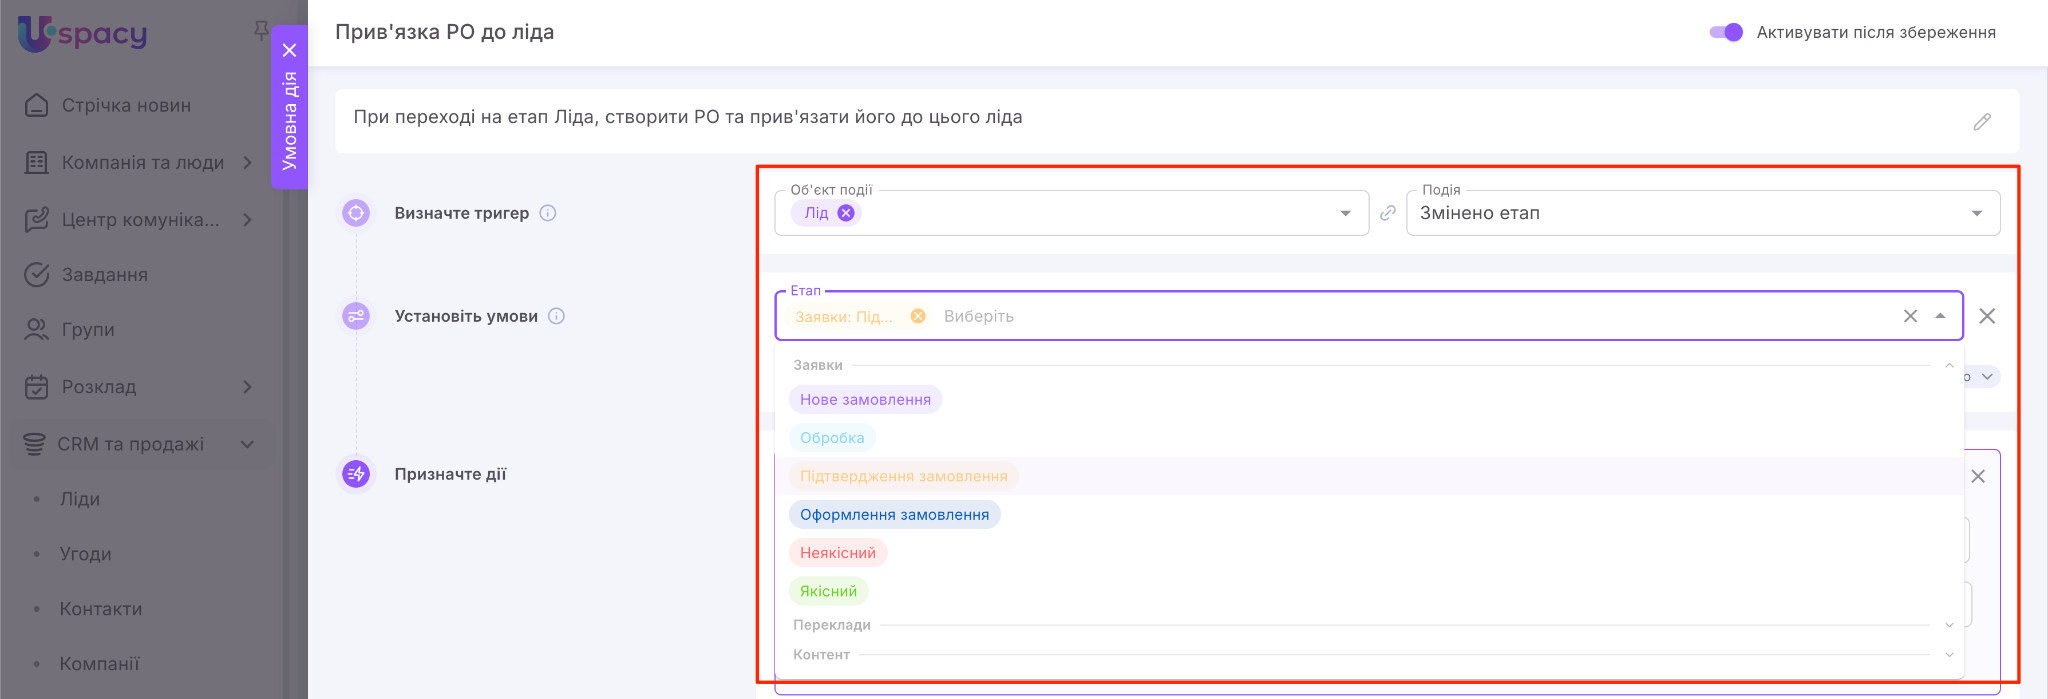This screenshot has width=2048, height=699.
Task: Select the Нове замовлення stage
Action: [x=865, y=400]
